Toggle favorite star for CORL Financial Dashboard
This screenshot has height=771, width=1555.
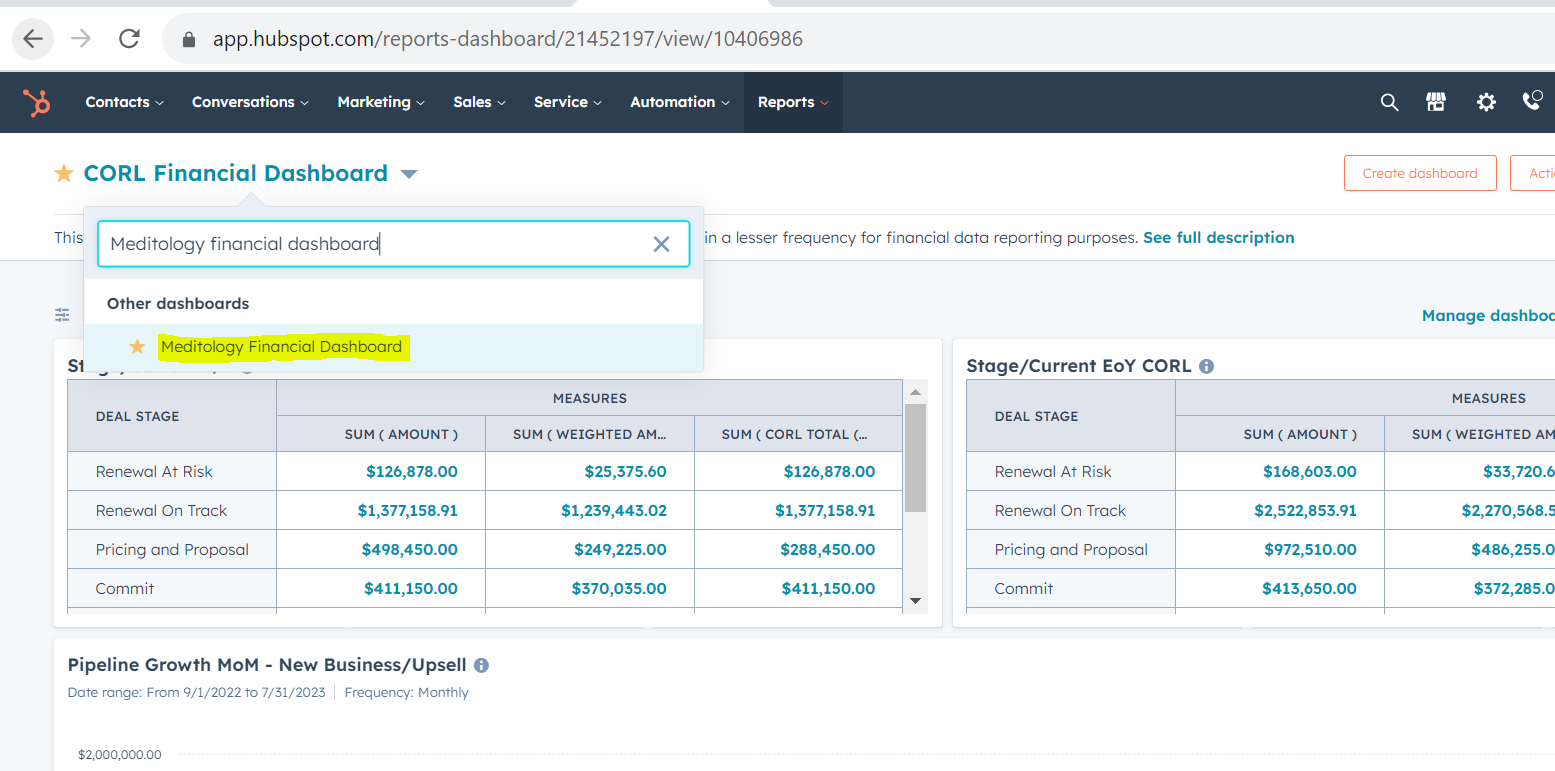pyautogui.click(x=64, y=174)
